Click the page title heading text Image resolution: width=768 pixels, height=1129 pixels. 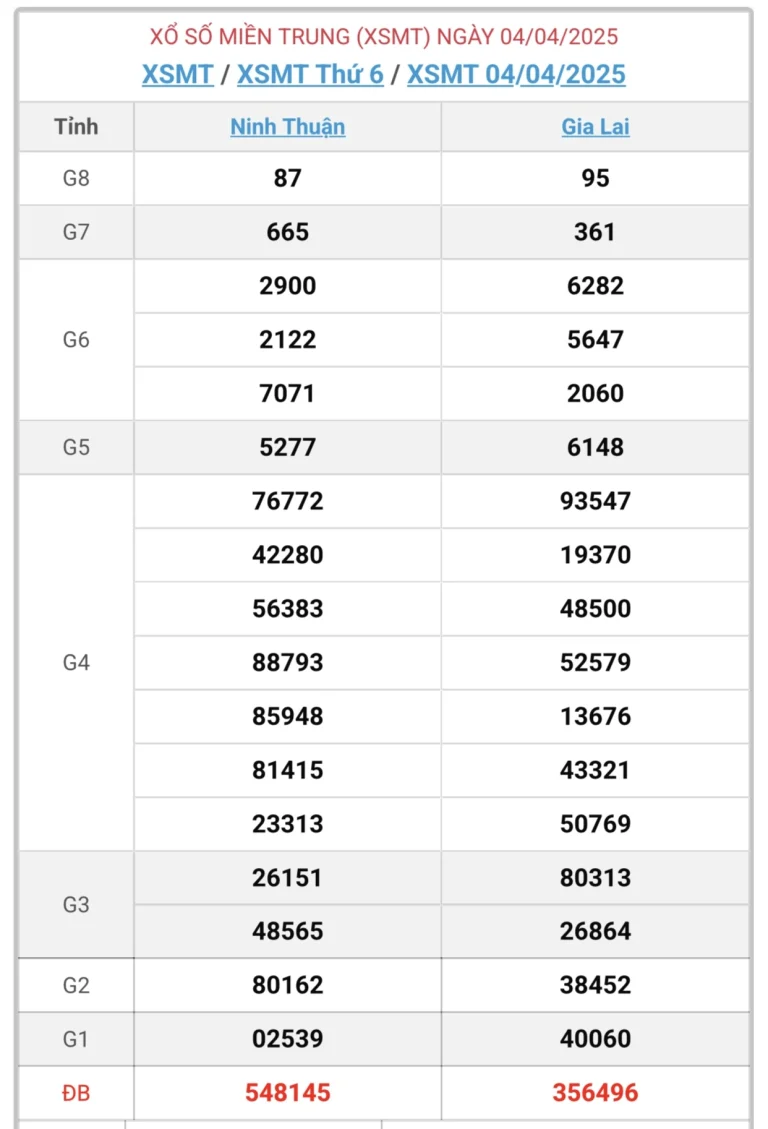pyautogui.click(x=384, y=37)
